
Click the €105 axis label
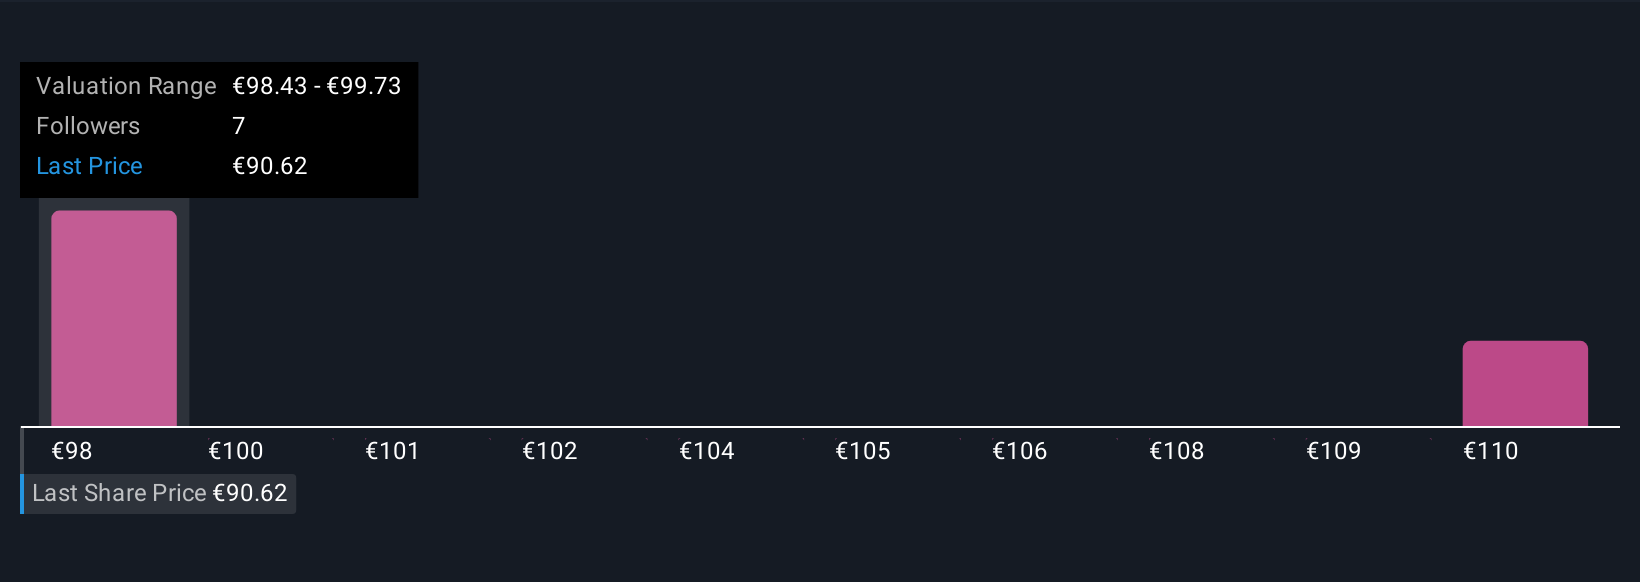(x=863, y=451)
